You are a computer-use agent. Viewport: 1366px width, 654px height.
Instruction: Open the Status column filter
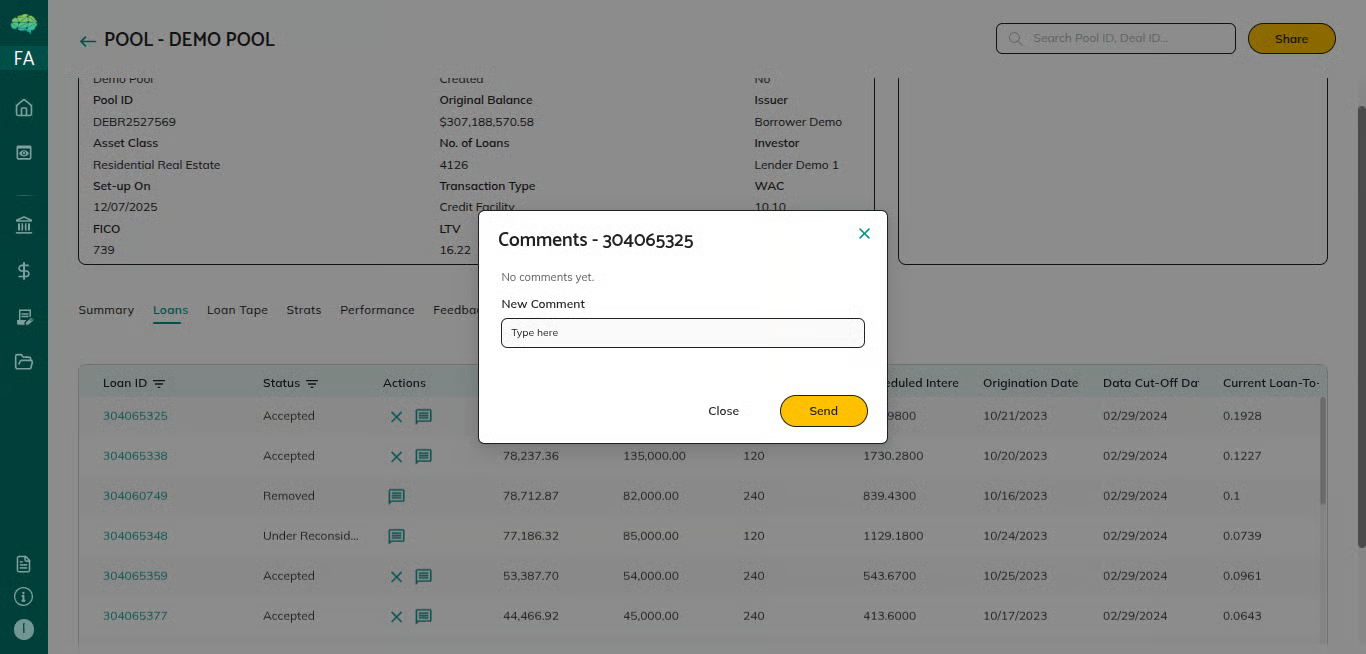pos(312,384)
